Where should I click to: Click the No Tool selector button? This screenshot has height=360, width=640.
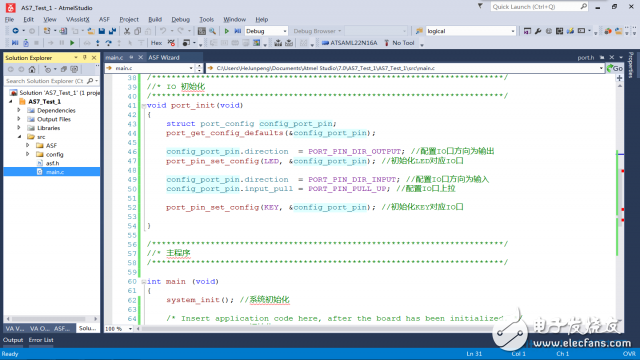pyautogui.click(x=399, y=43)
